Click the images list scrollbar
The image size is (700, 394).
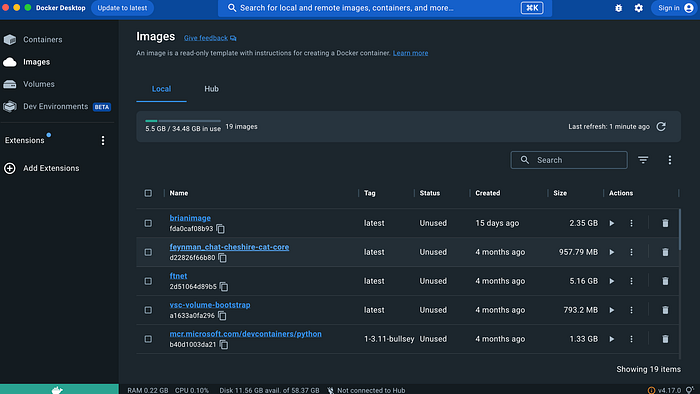coord(680,230)
